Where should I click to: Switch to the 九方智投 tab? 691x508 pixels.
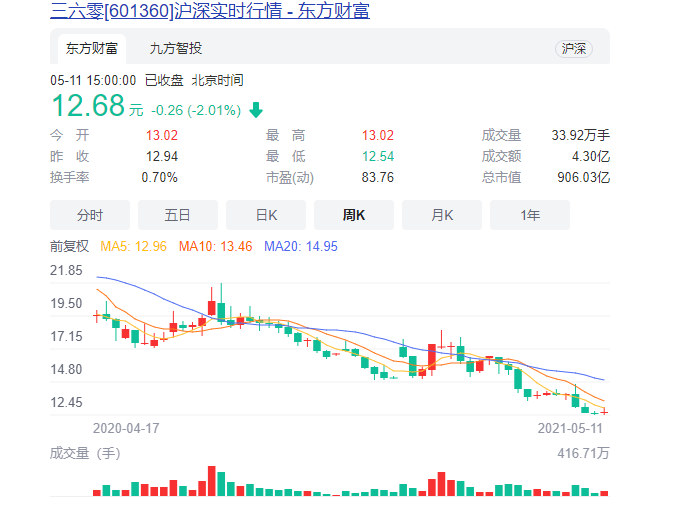pyautogui.click(x=175, y=49)
